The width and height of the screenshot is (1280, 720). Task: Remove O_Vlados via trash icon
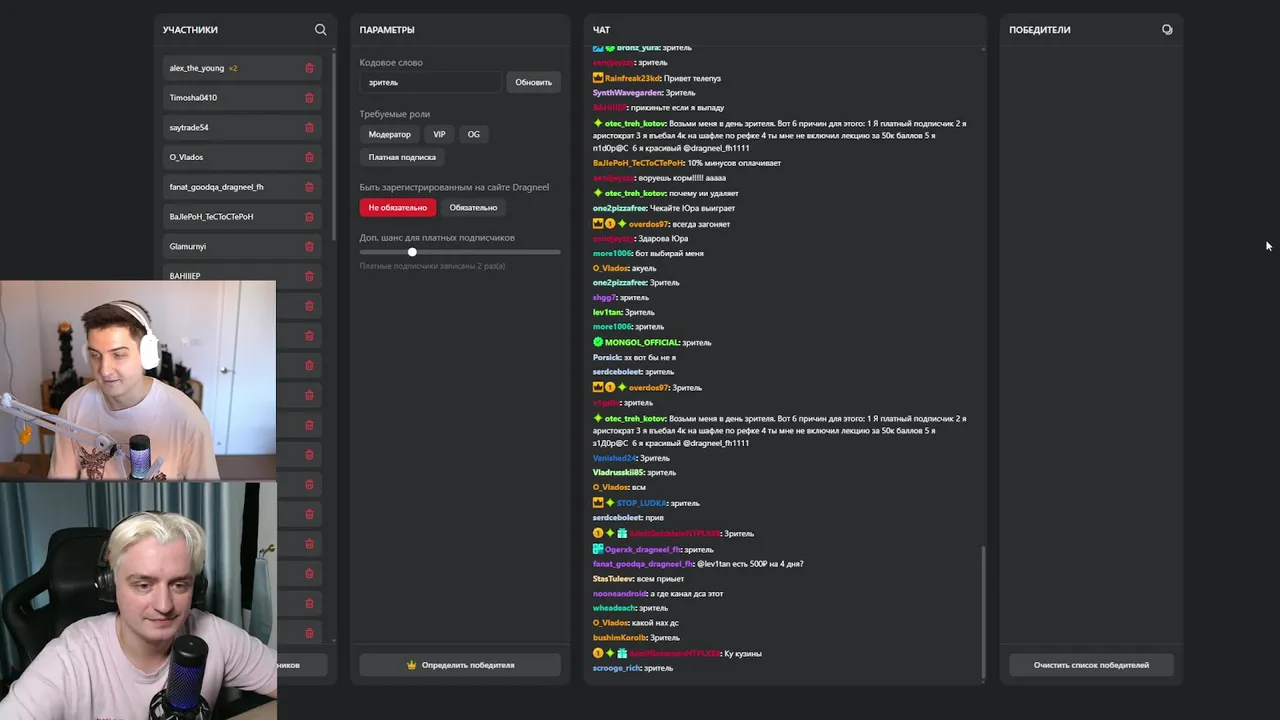tap(309, 157)
